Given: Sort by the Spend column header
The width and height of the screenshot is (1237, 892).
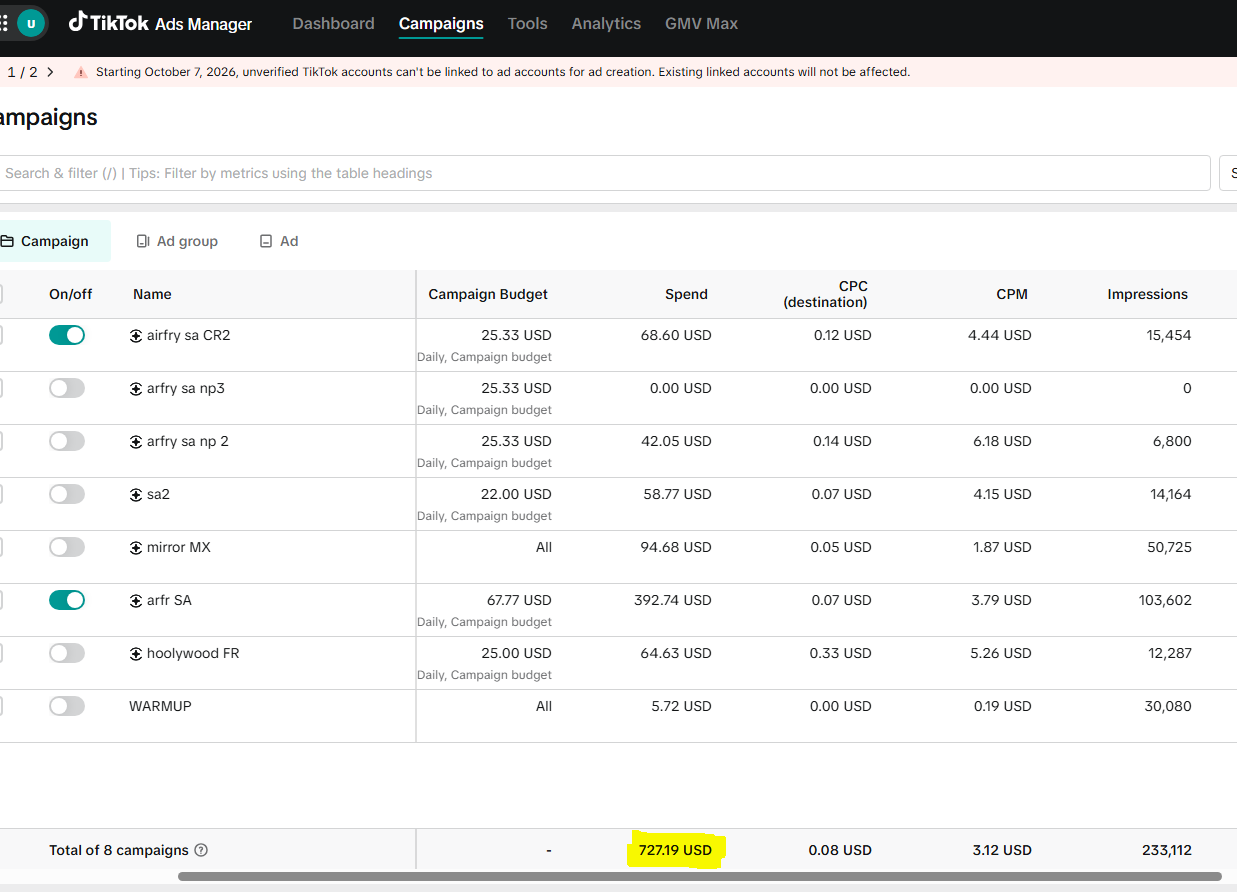Looking at the screenshot, I should pyautogui.click(x=686, y=294).
